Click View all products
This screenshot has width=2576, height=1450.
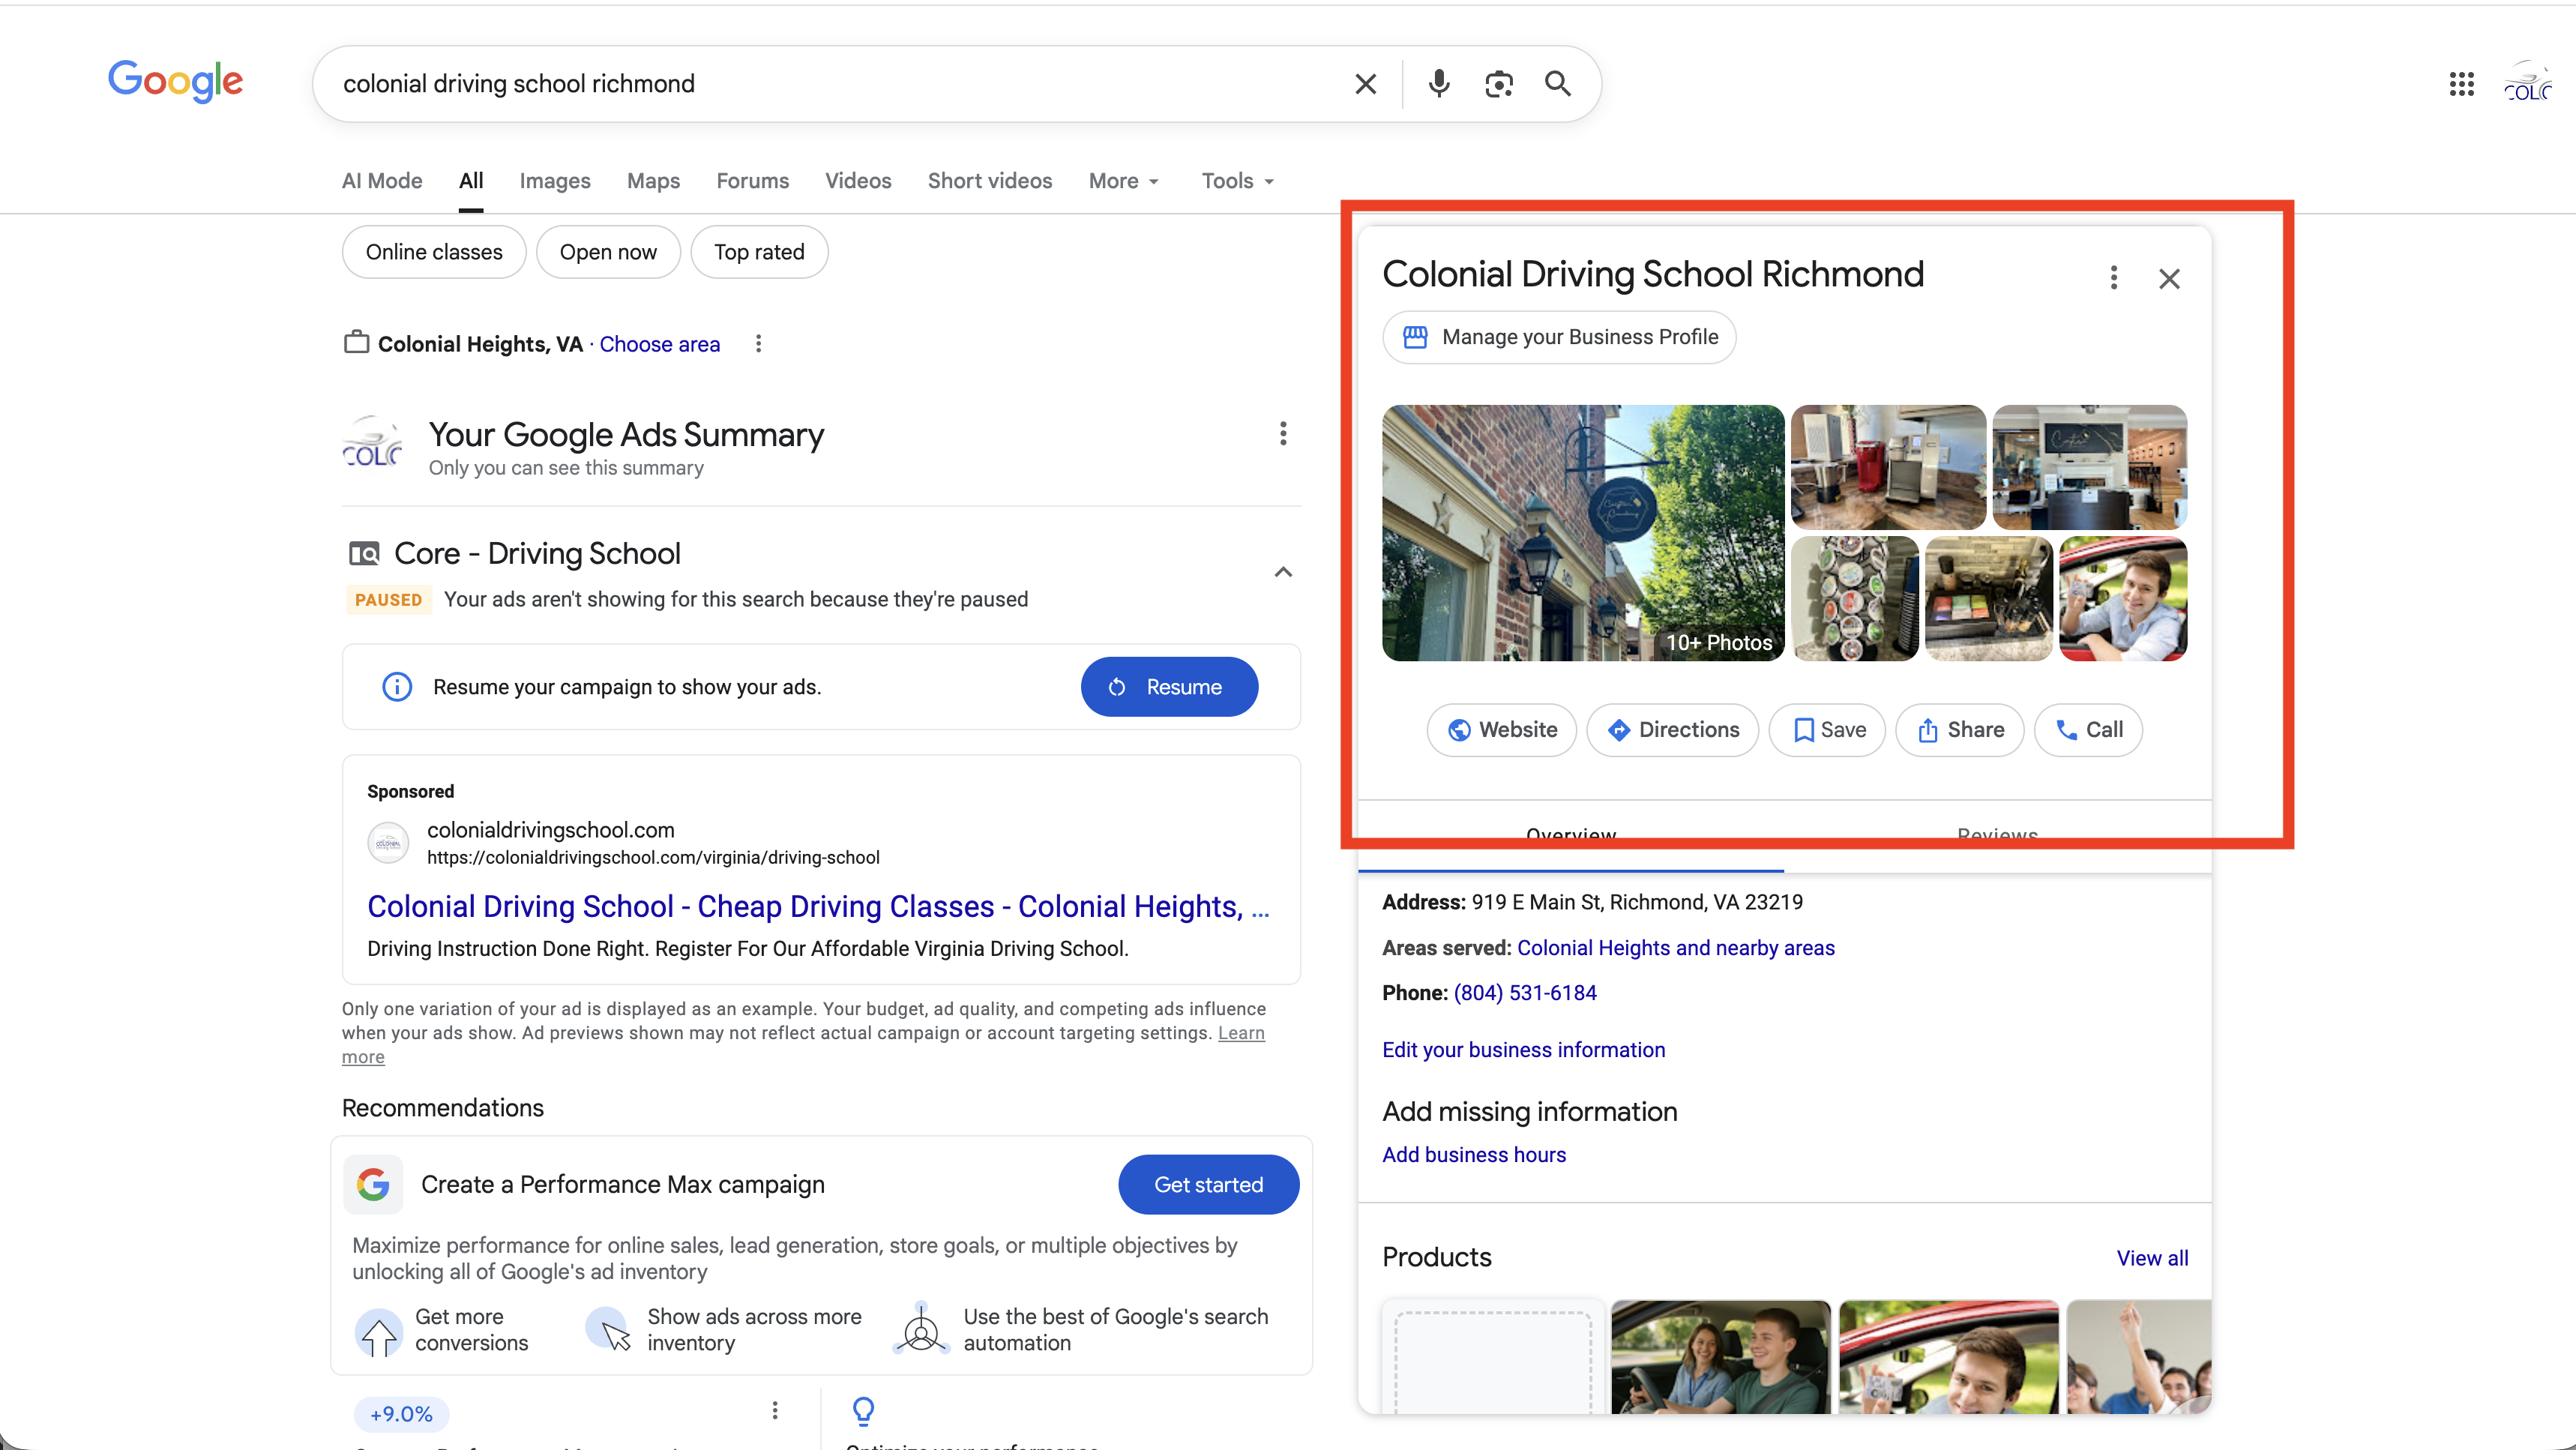point(2152,1258)
